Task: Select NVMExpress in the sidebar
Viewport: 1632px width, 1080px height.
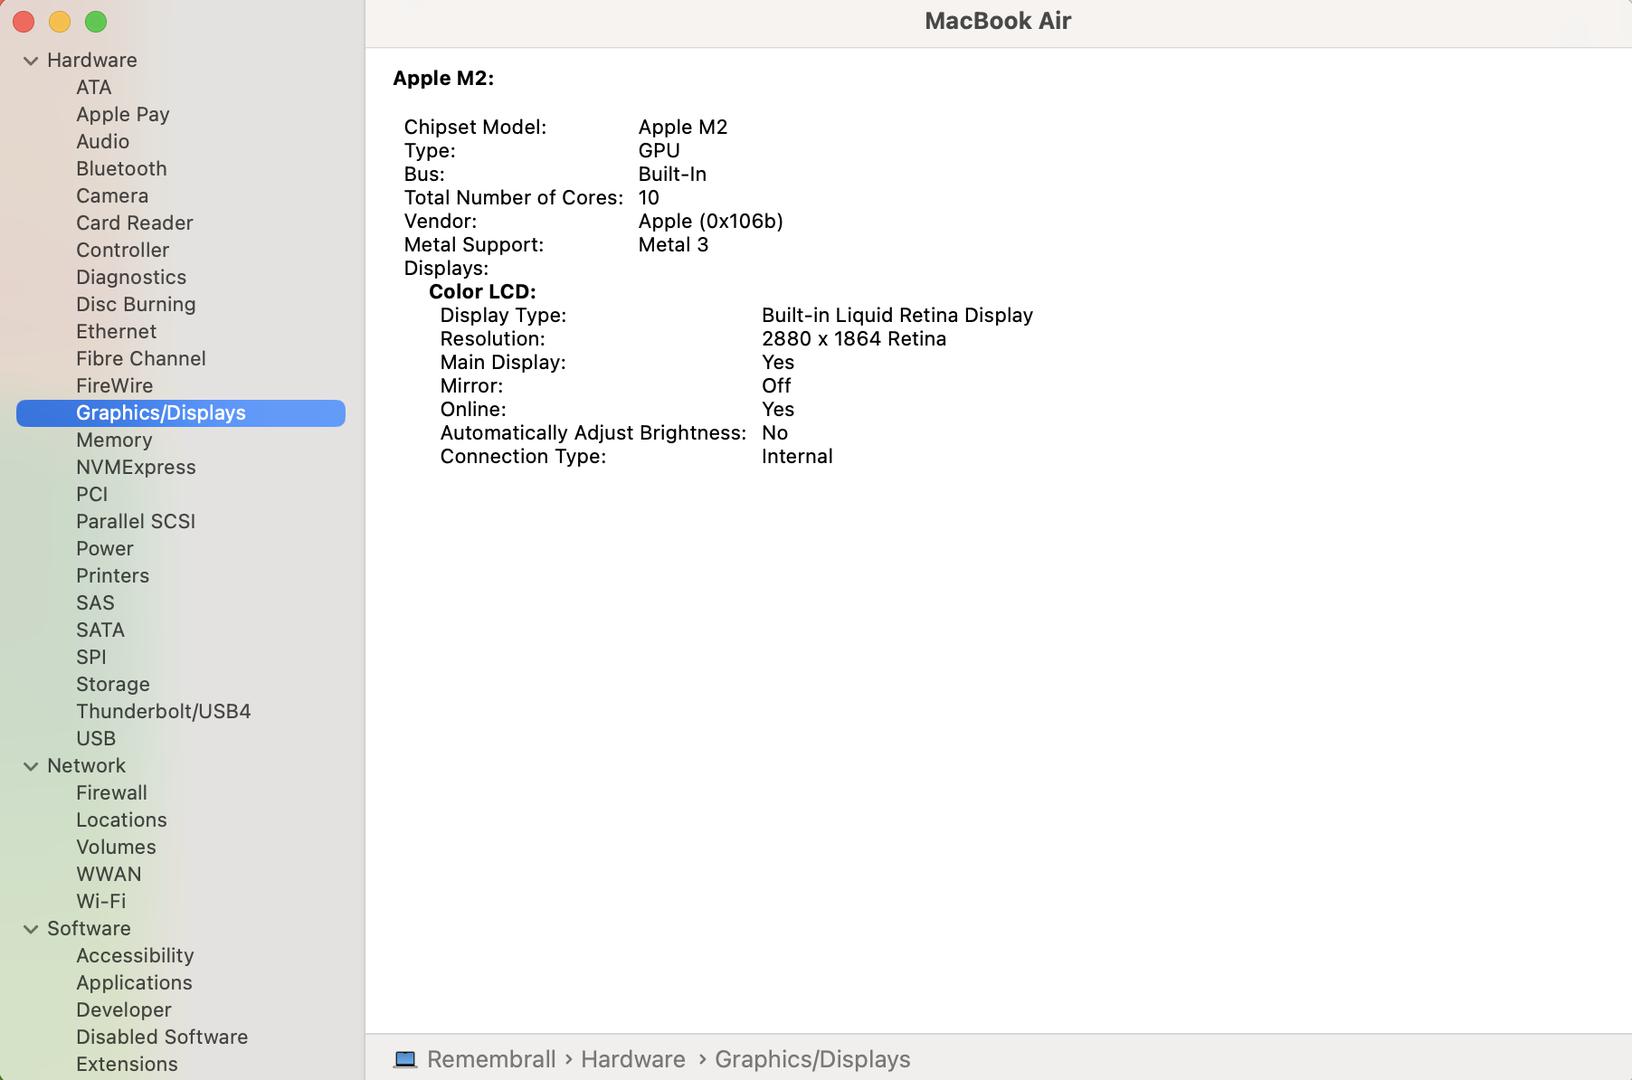Action: click(136, 467)
